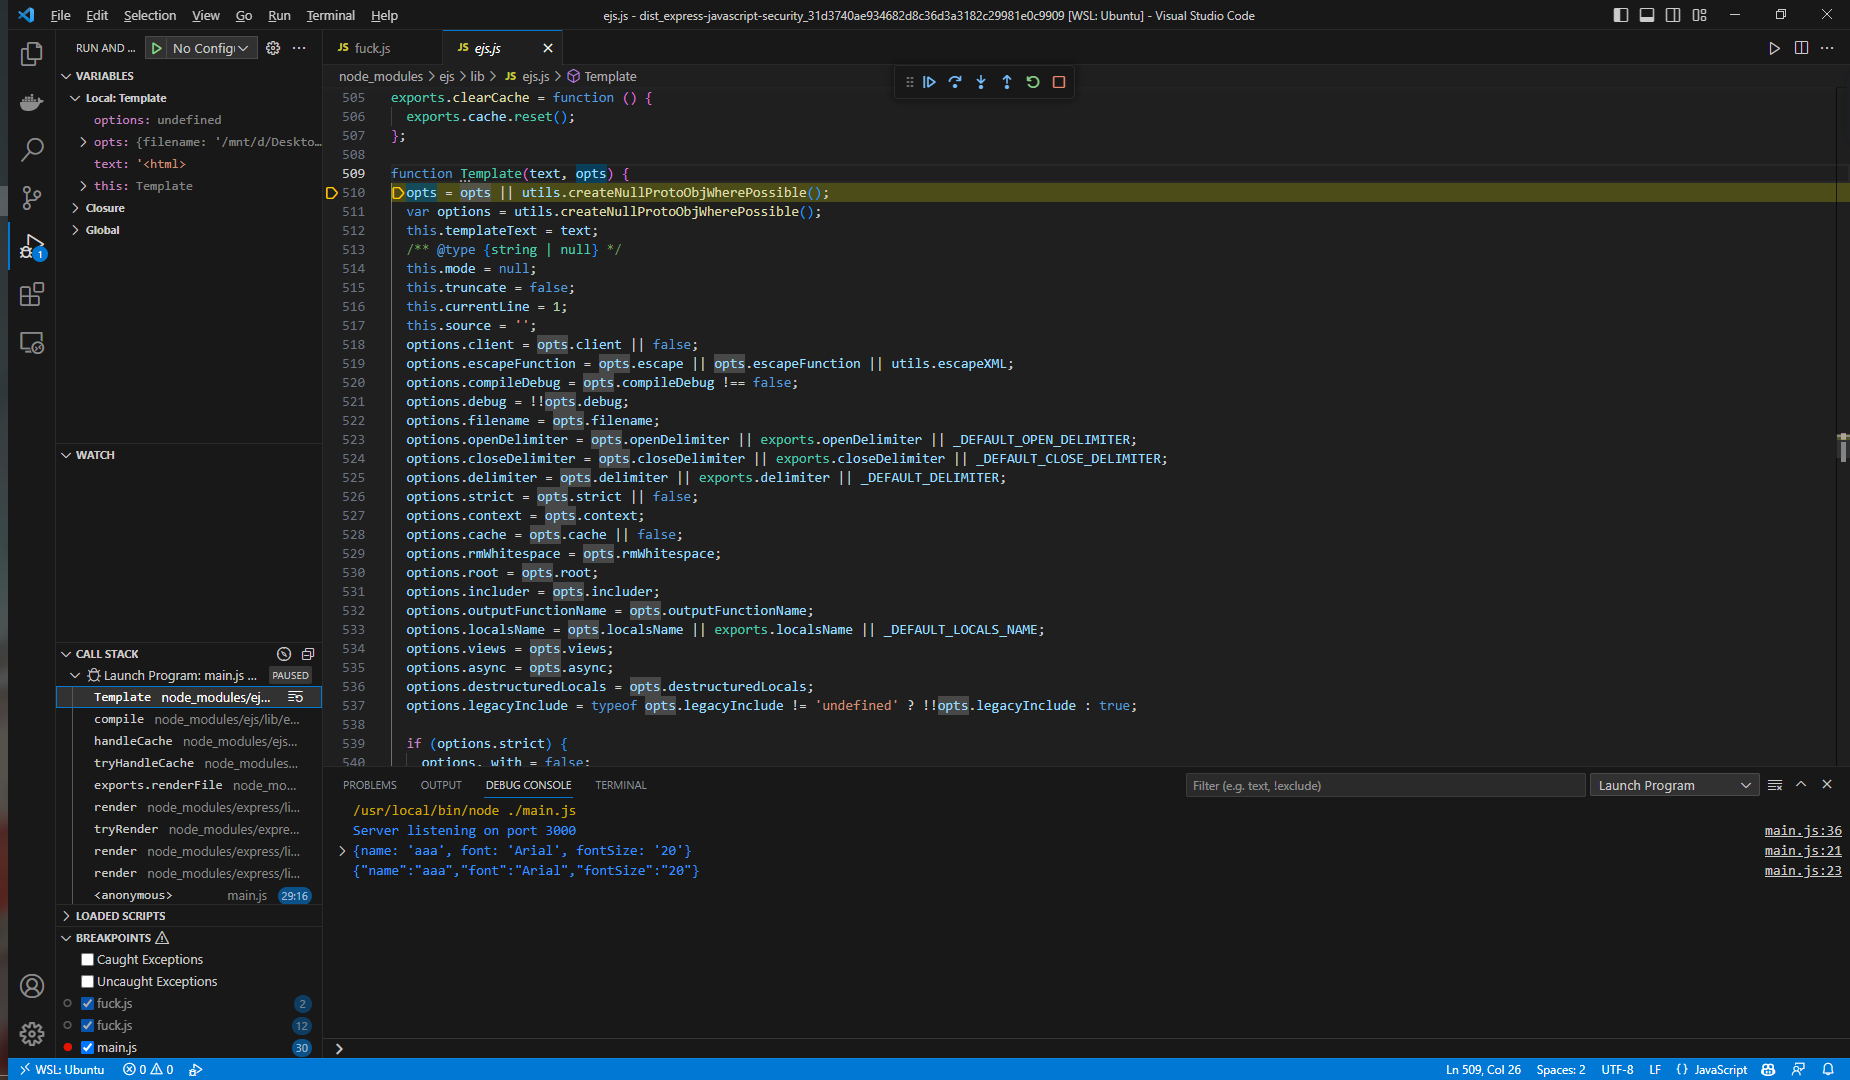
Task: Open the Source Control view
Action: 32,198
